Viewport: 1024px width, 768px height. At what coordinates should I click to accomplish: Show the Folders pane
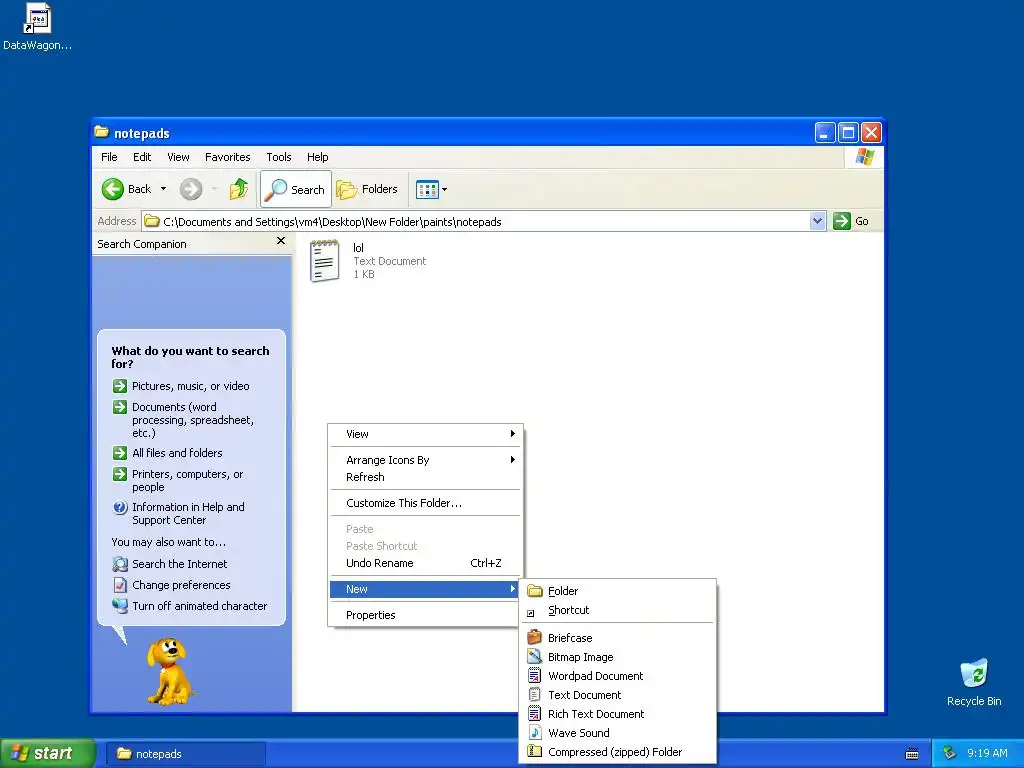tap(367, 189)
